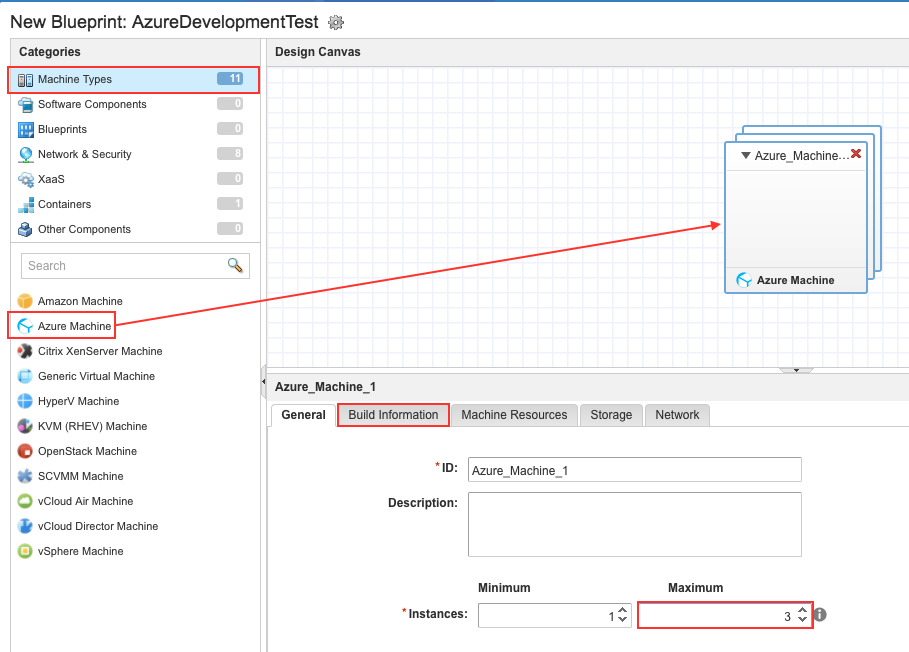Click the OpenStack Machine icon

coord(25,451)
